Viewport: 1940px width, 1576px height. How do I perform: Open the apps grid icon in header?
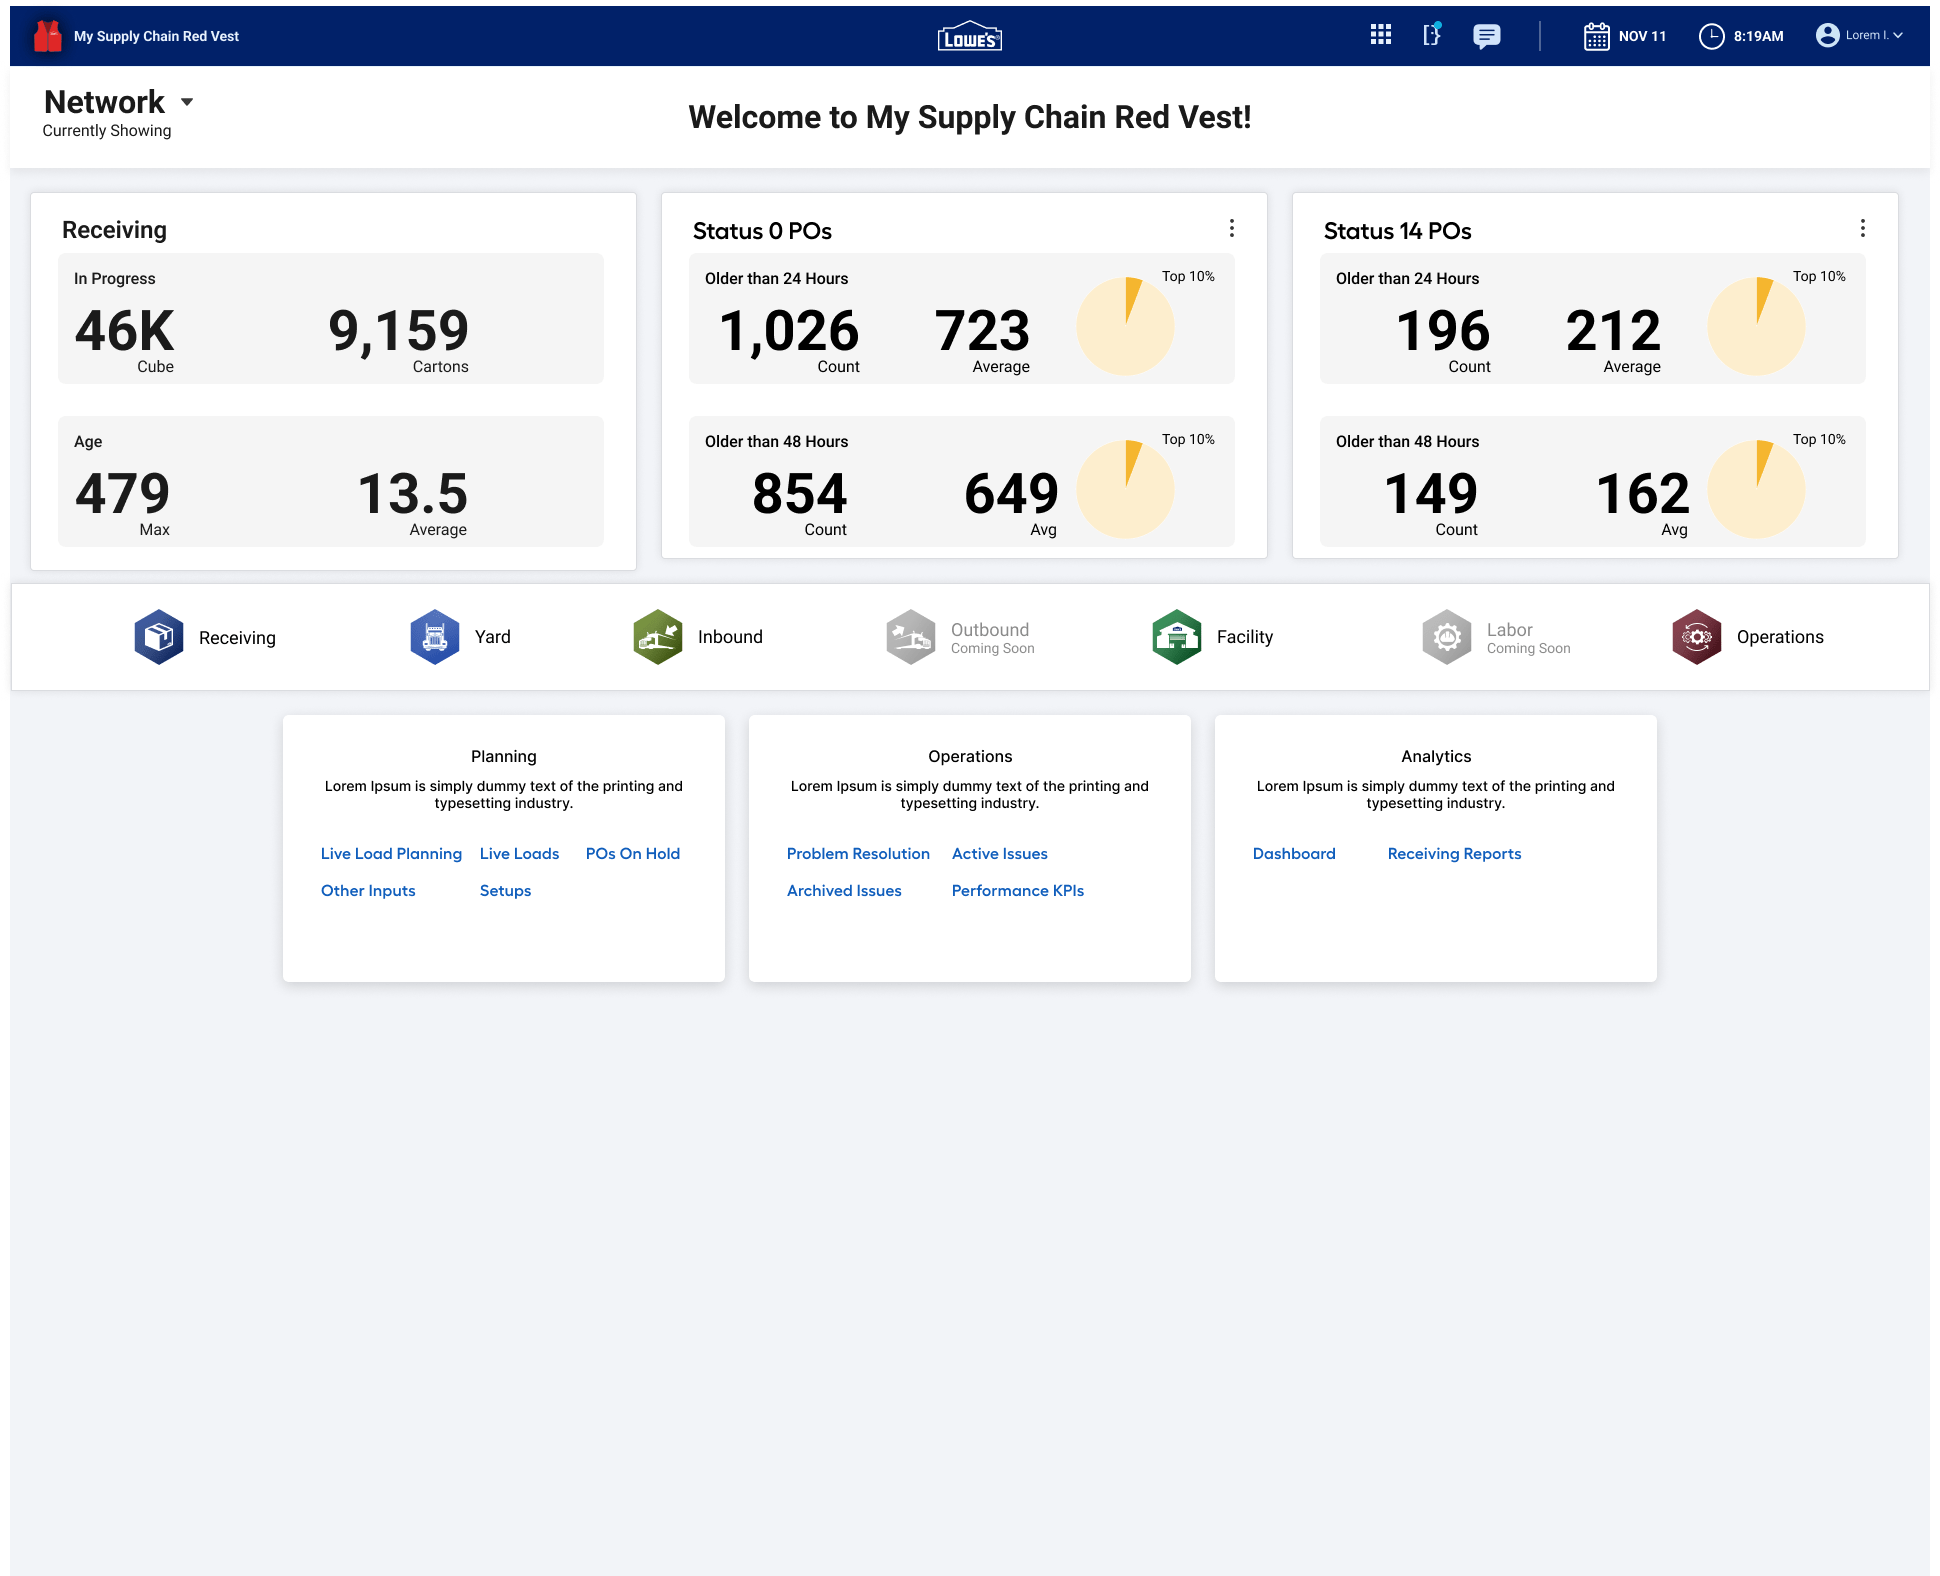click(x=1381, y=35)
